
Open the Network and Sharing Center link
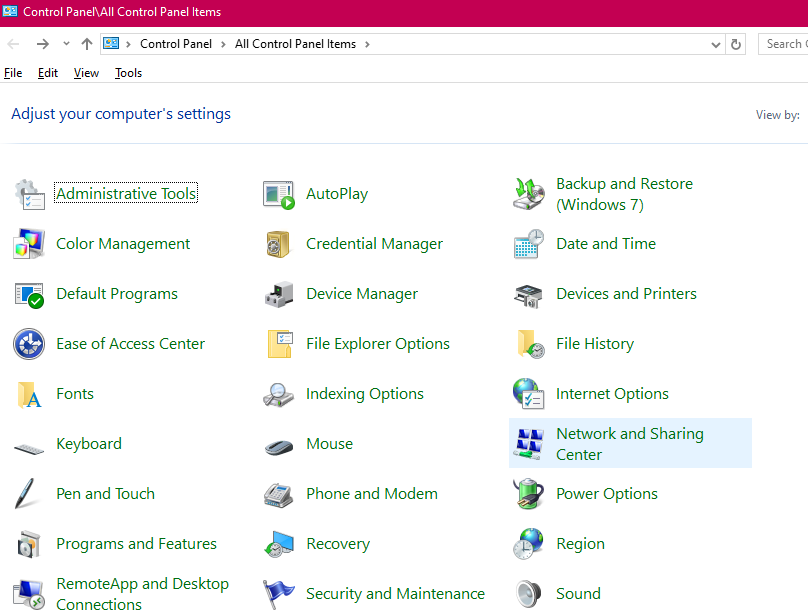[630, 444]
